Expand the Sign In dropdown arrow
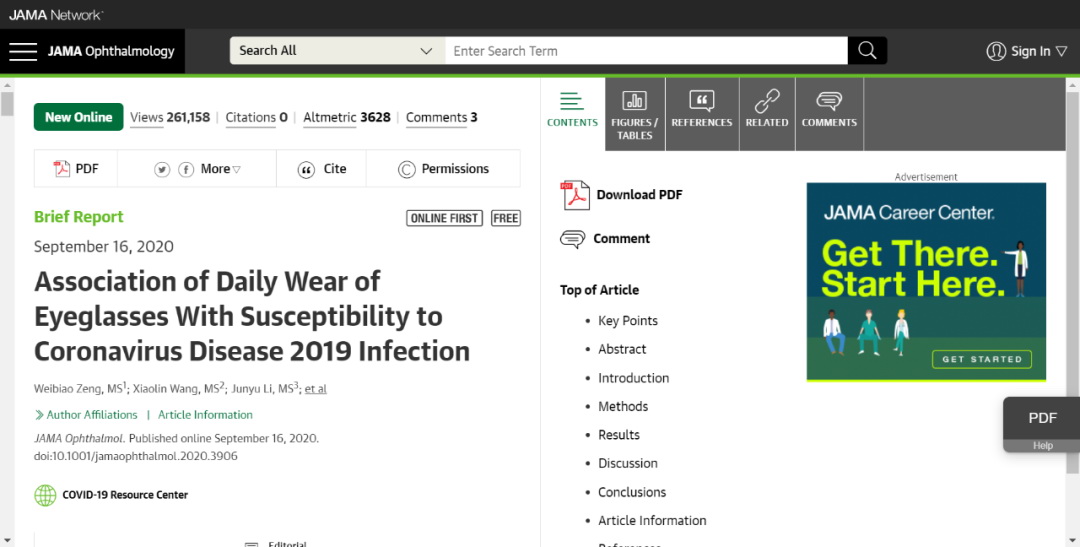Image resolution: width=1080 pixels, height=547 pixels. 1061,52
